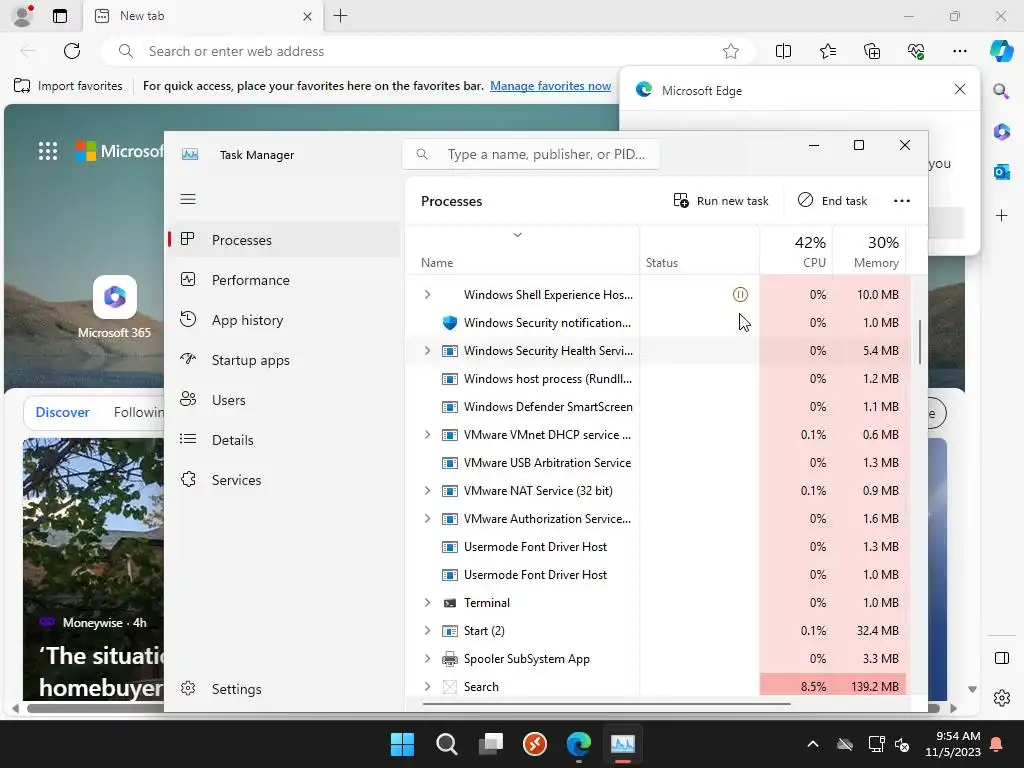Switch to the Performance page

285,280
